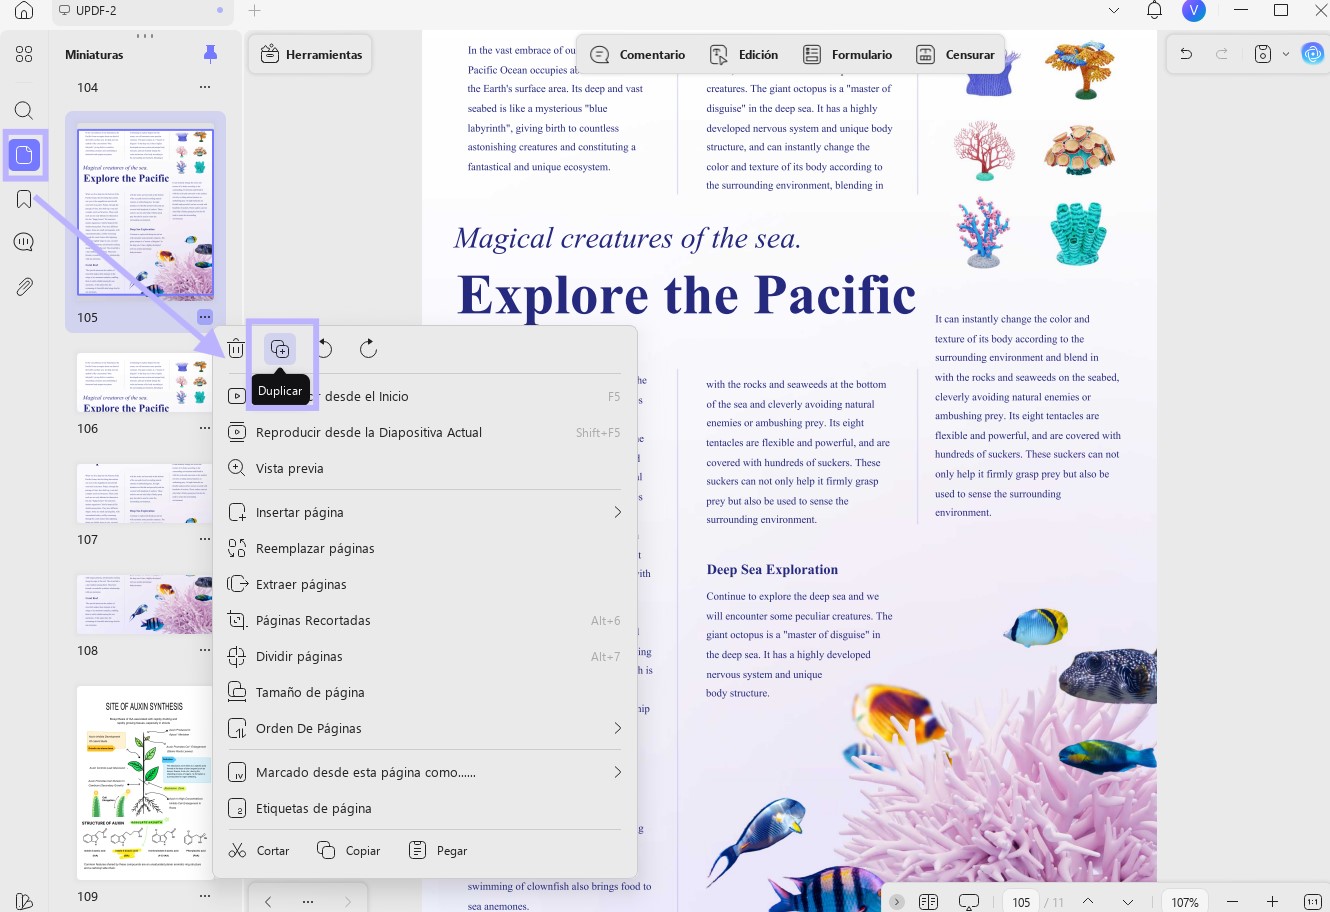The image size is (1330, 912).
Task: Open the zoom level 107% dropdown
Action: pyautogui.click(x=1185, y=902)
